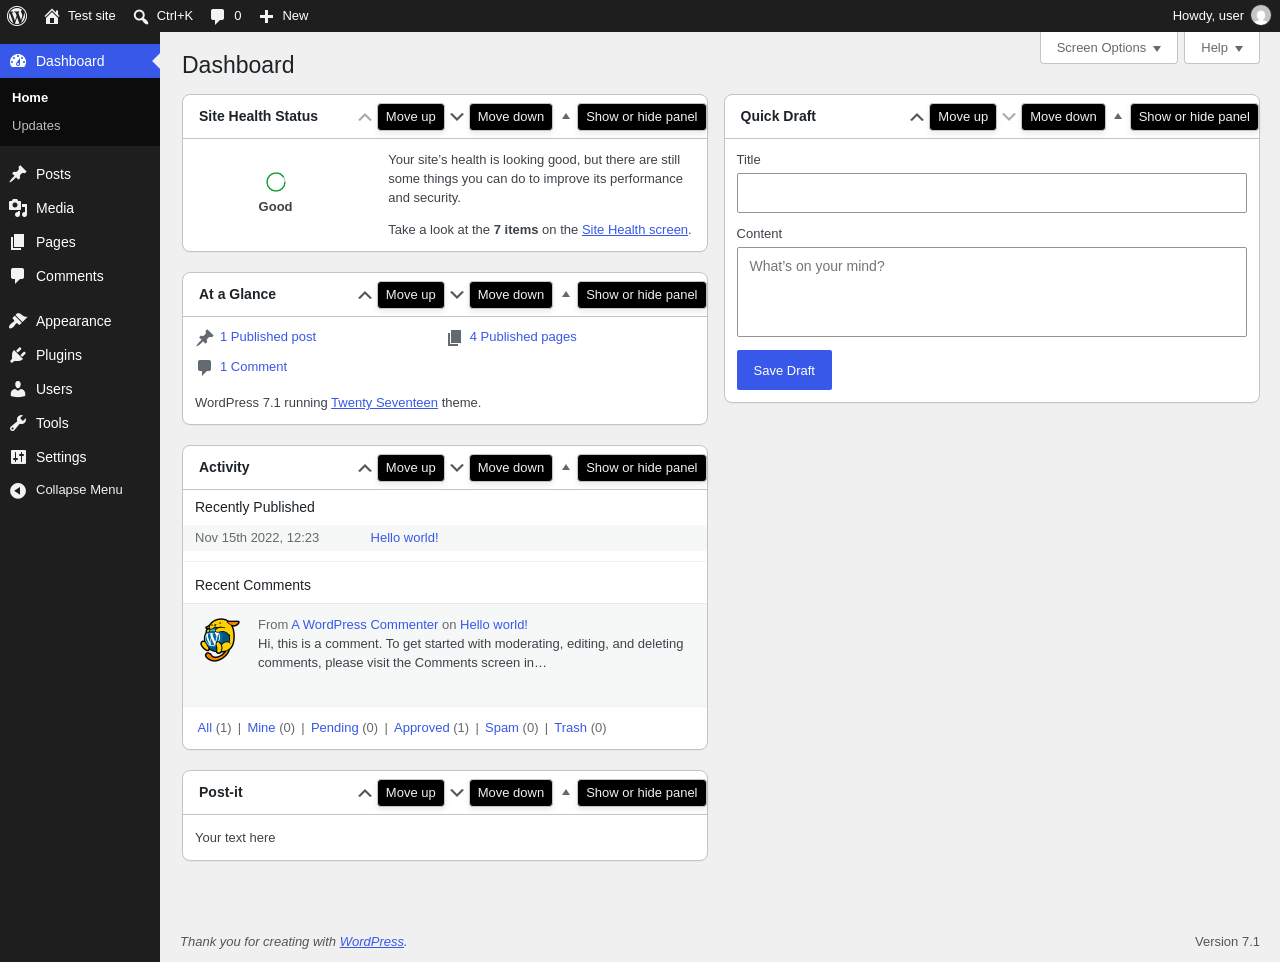Move Site Health Status panel down arrow
The height and width of the screenshot is (962, 1280).
pyautogui.click(x=457, y=117)
